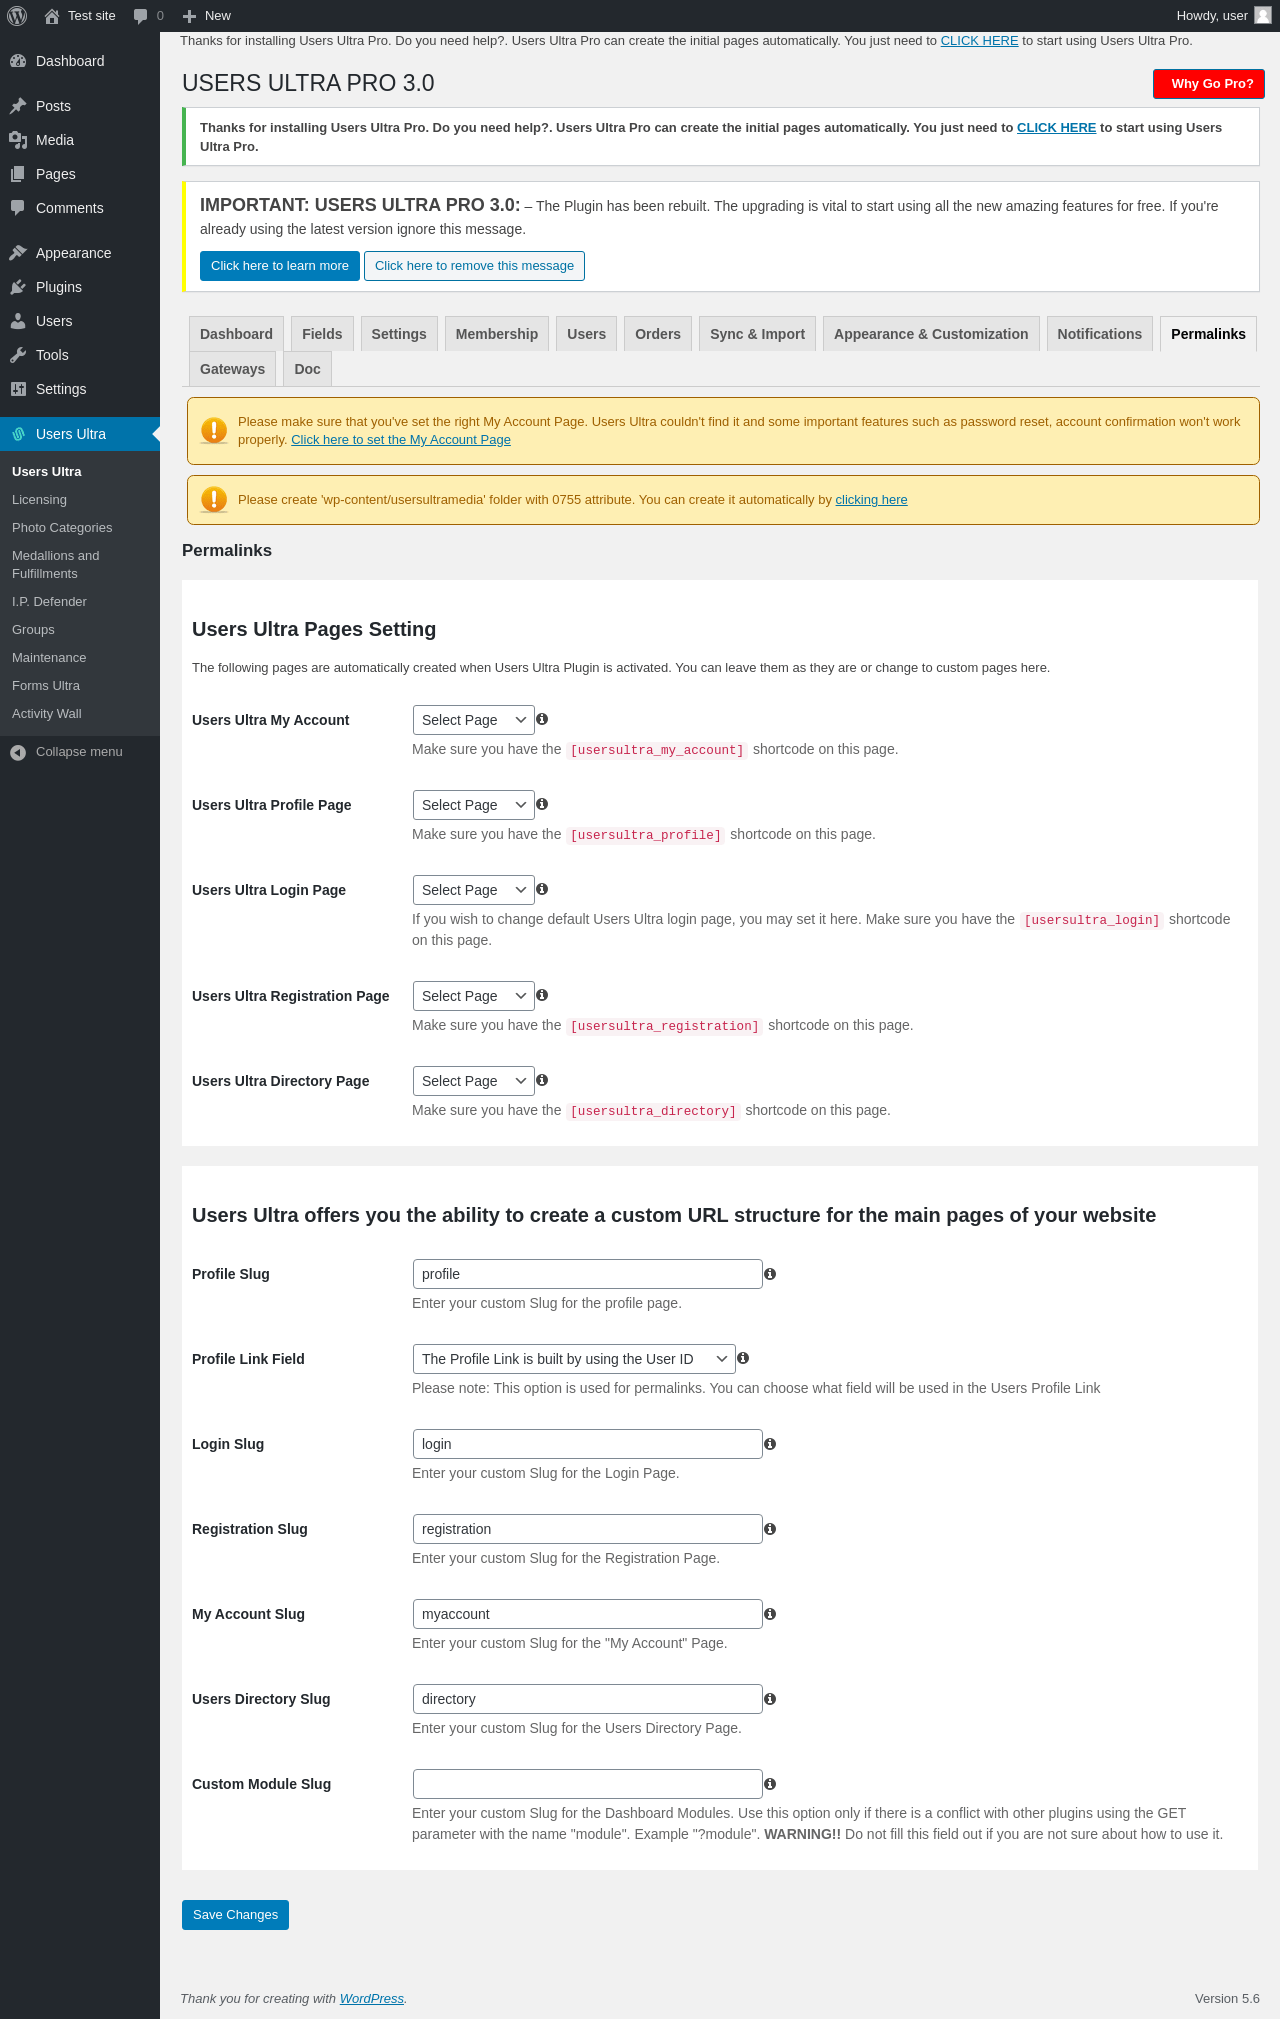Viewport: 1280px width, 2019px height.
Task: Open Licensing submenu item
Action: coord(80,500)
